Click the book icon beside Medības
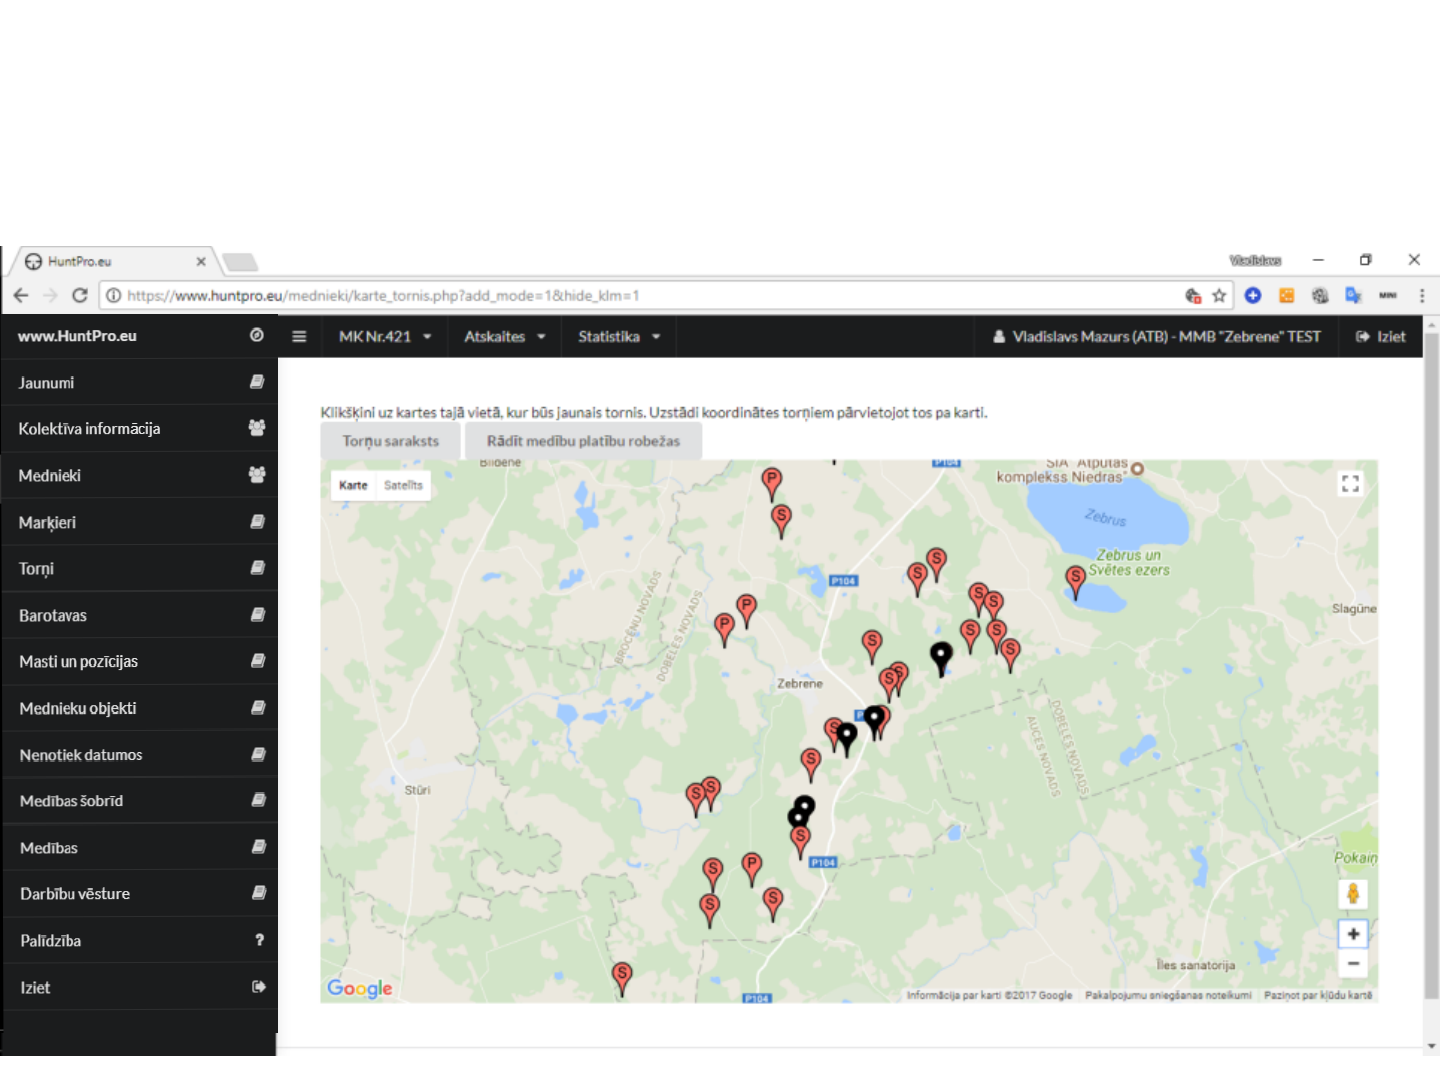The height and width of the screenshot is (1080, 1440). [257, 847]
